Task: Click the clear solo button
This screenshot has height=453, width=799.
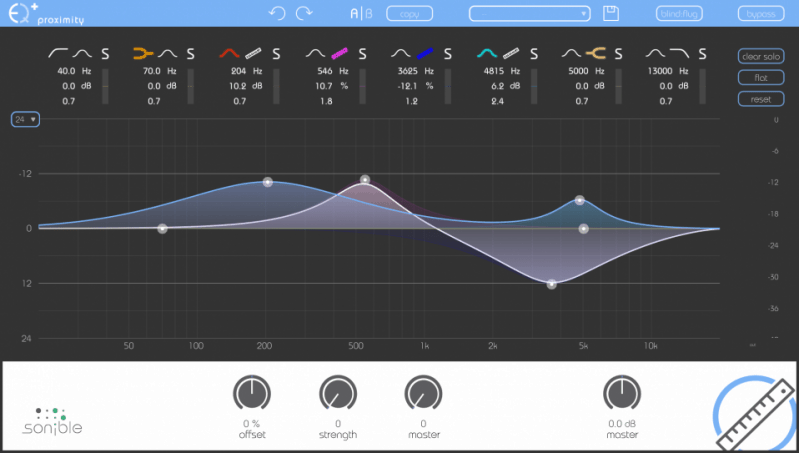Action: pyautogui.click(x=761, y=57)
